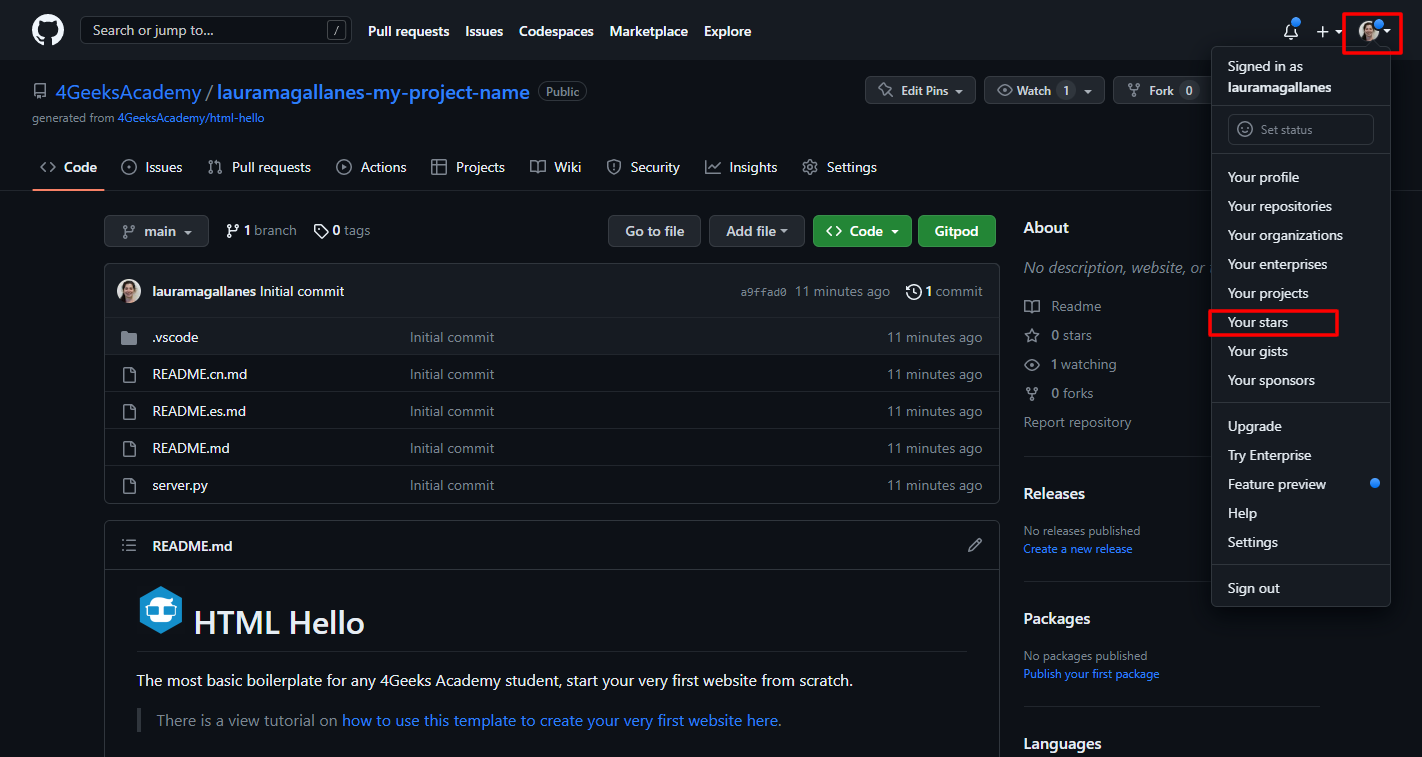This screenshot has width=1422, height=757.
Task: Open the .vscode folder
Action: (x=175, y=337)
